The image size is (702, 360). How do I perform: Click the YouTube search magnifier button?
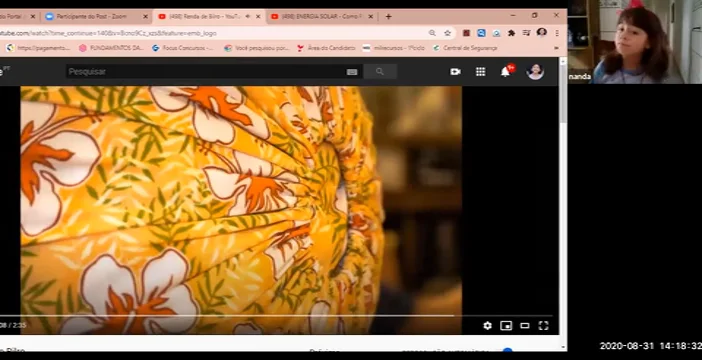point(380,72)
